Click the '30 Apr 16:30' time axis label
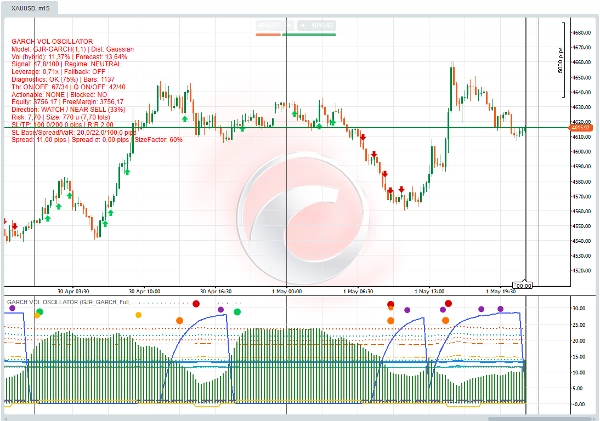 click(216, 291)
